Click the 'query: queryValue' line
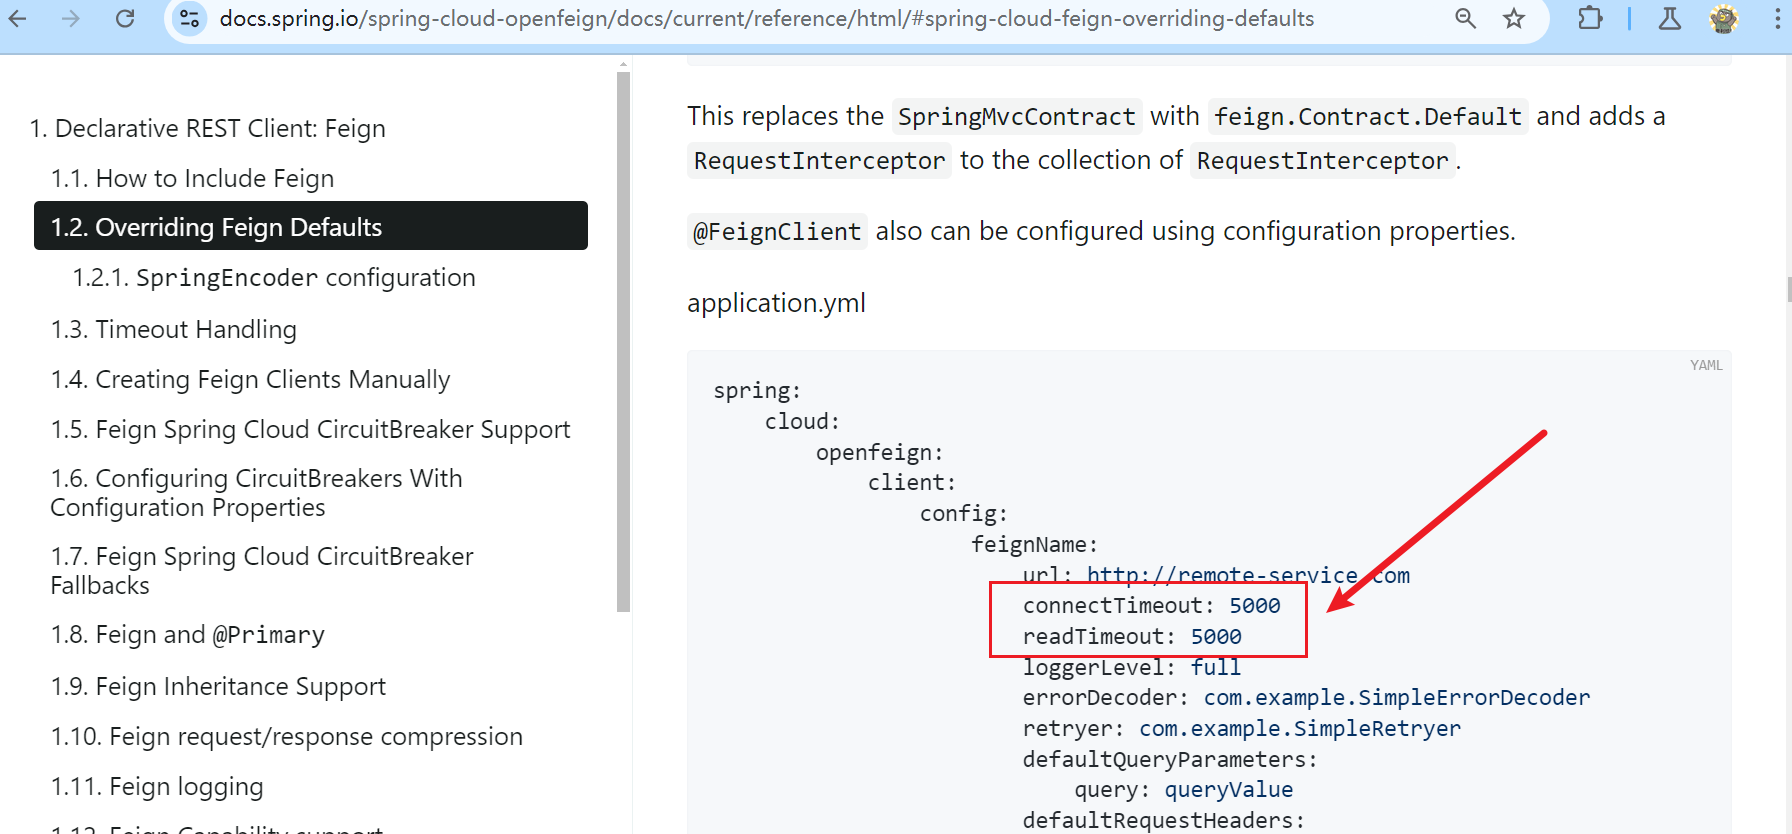Screen dimensions: 1792x834 click(1184, 790)
